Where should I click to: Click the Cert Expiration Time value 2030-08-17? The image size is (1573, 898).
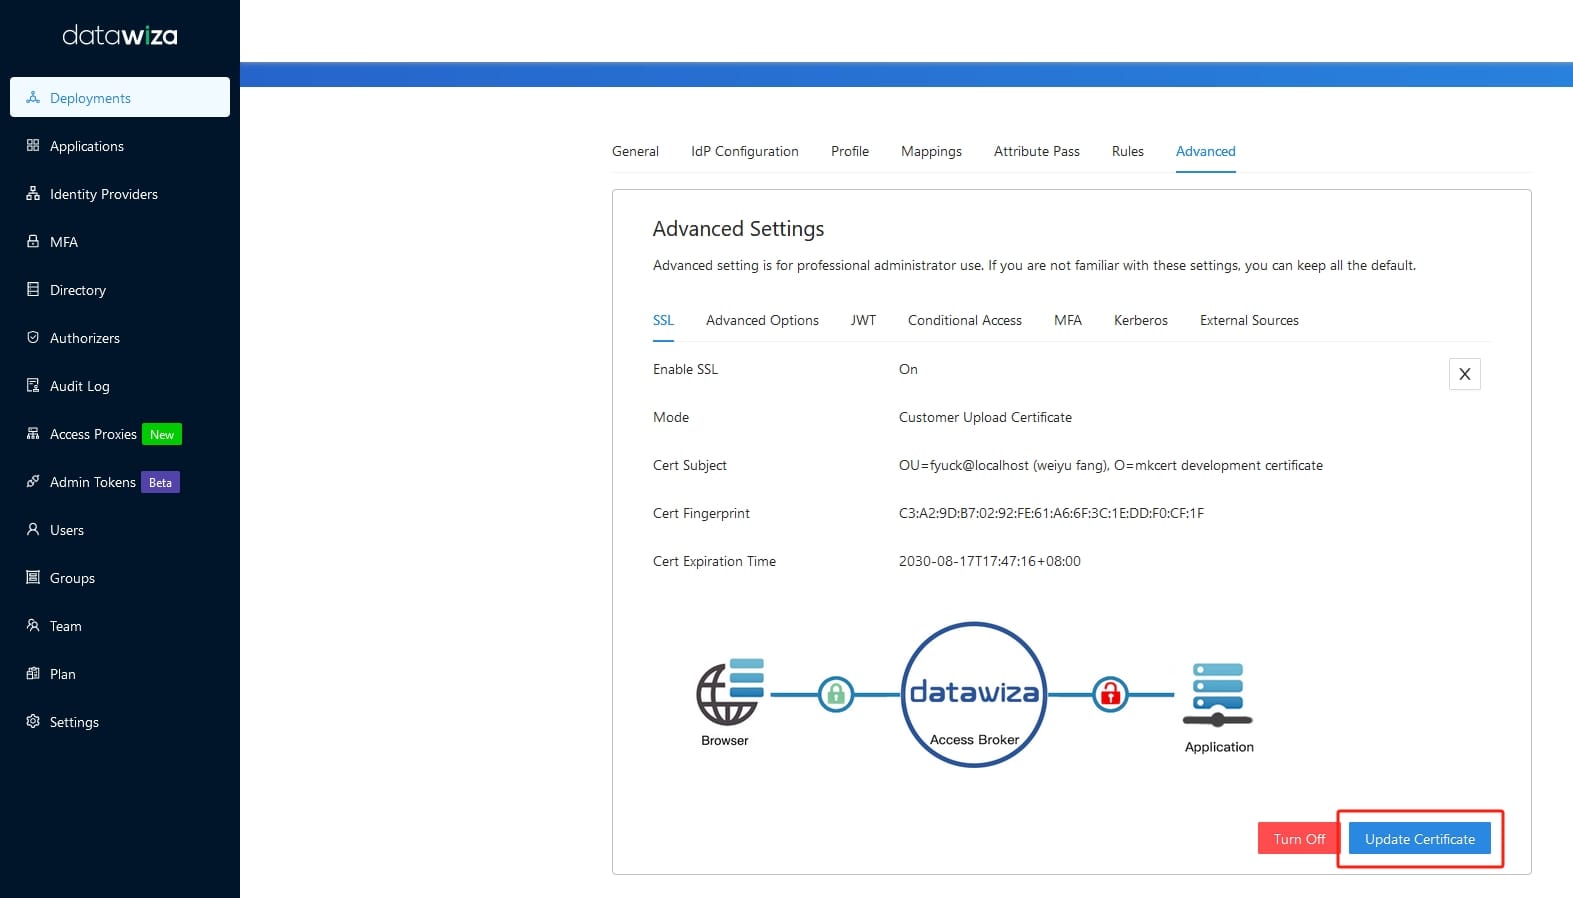coord(989,561)
